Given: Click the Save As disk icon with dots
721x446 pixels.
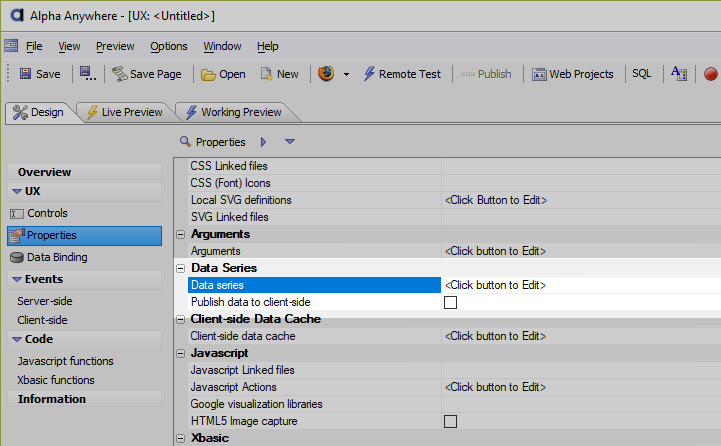Looking at the screenshot, I should pyautogui.click(x=87, y=74).
